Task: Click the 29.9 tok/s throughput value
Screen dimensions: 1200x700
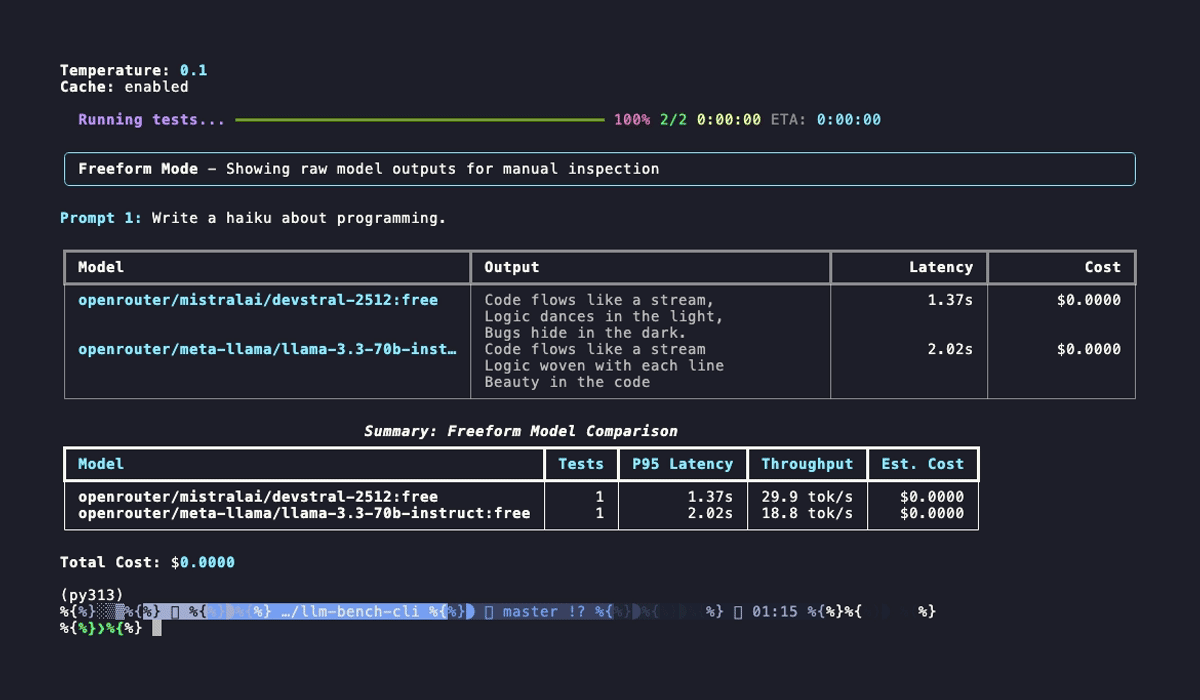Action: point(807,496)
